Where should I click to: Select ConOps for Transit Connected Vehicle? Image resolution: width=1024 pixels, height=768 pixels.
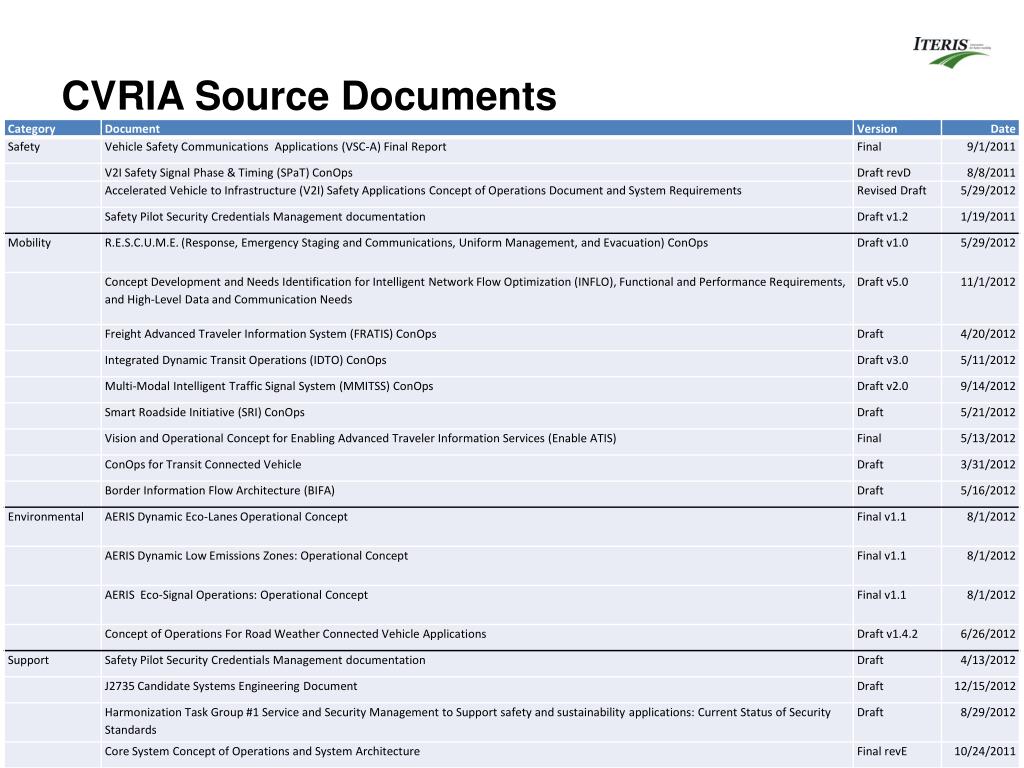202,465
